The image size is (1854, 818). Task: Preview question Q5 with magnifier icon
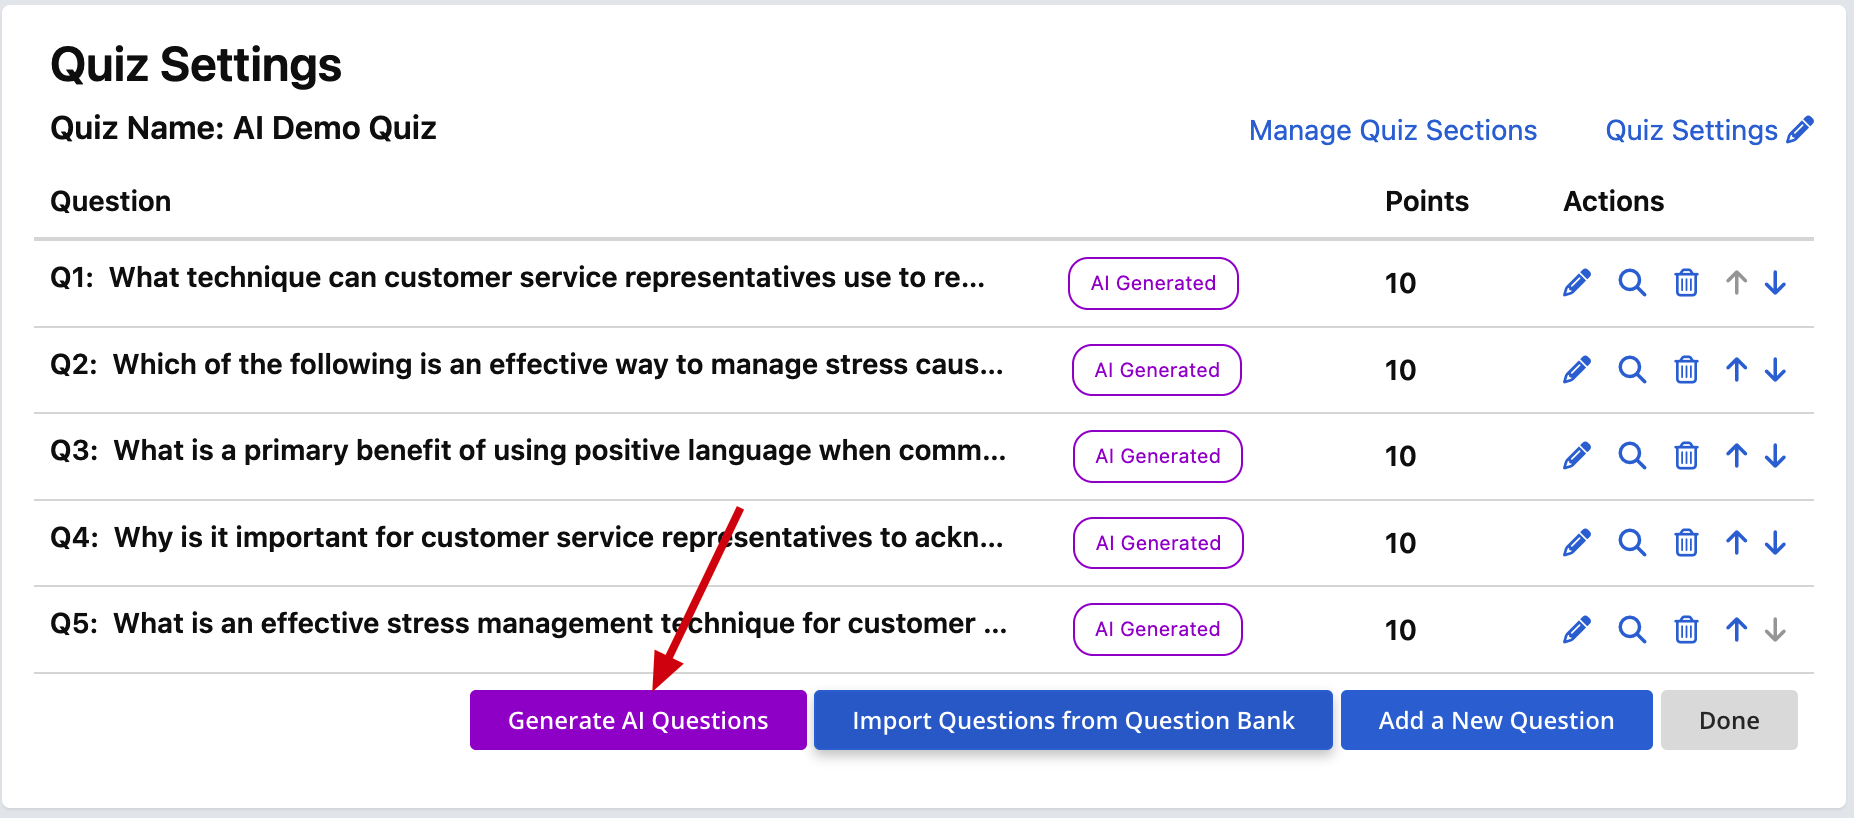click(1632, 629)
